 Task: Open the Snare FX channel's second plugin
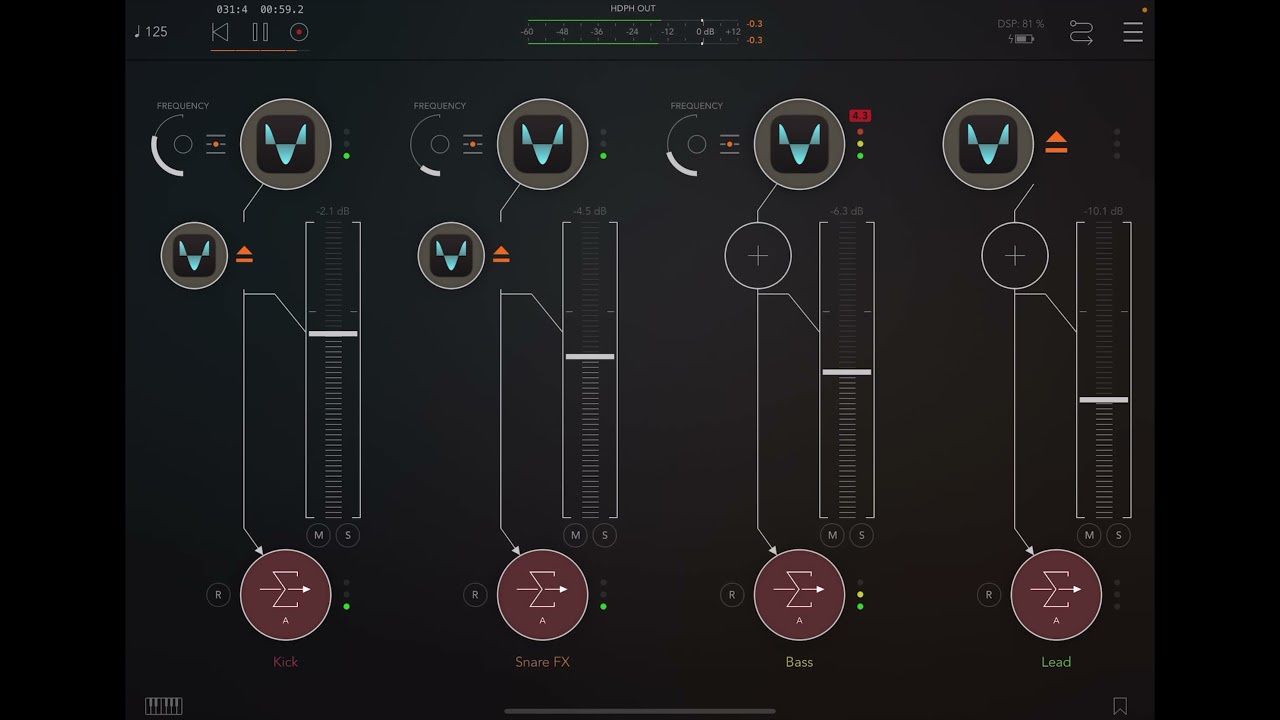coord(451,255)
